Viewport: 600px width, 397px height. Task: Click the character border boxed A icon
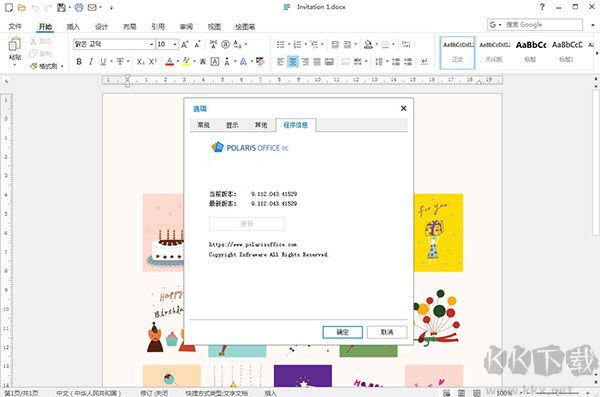215,62
